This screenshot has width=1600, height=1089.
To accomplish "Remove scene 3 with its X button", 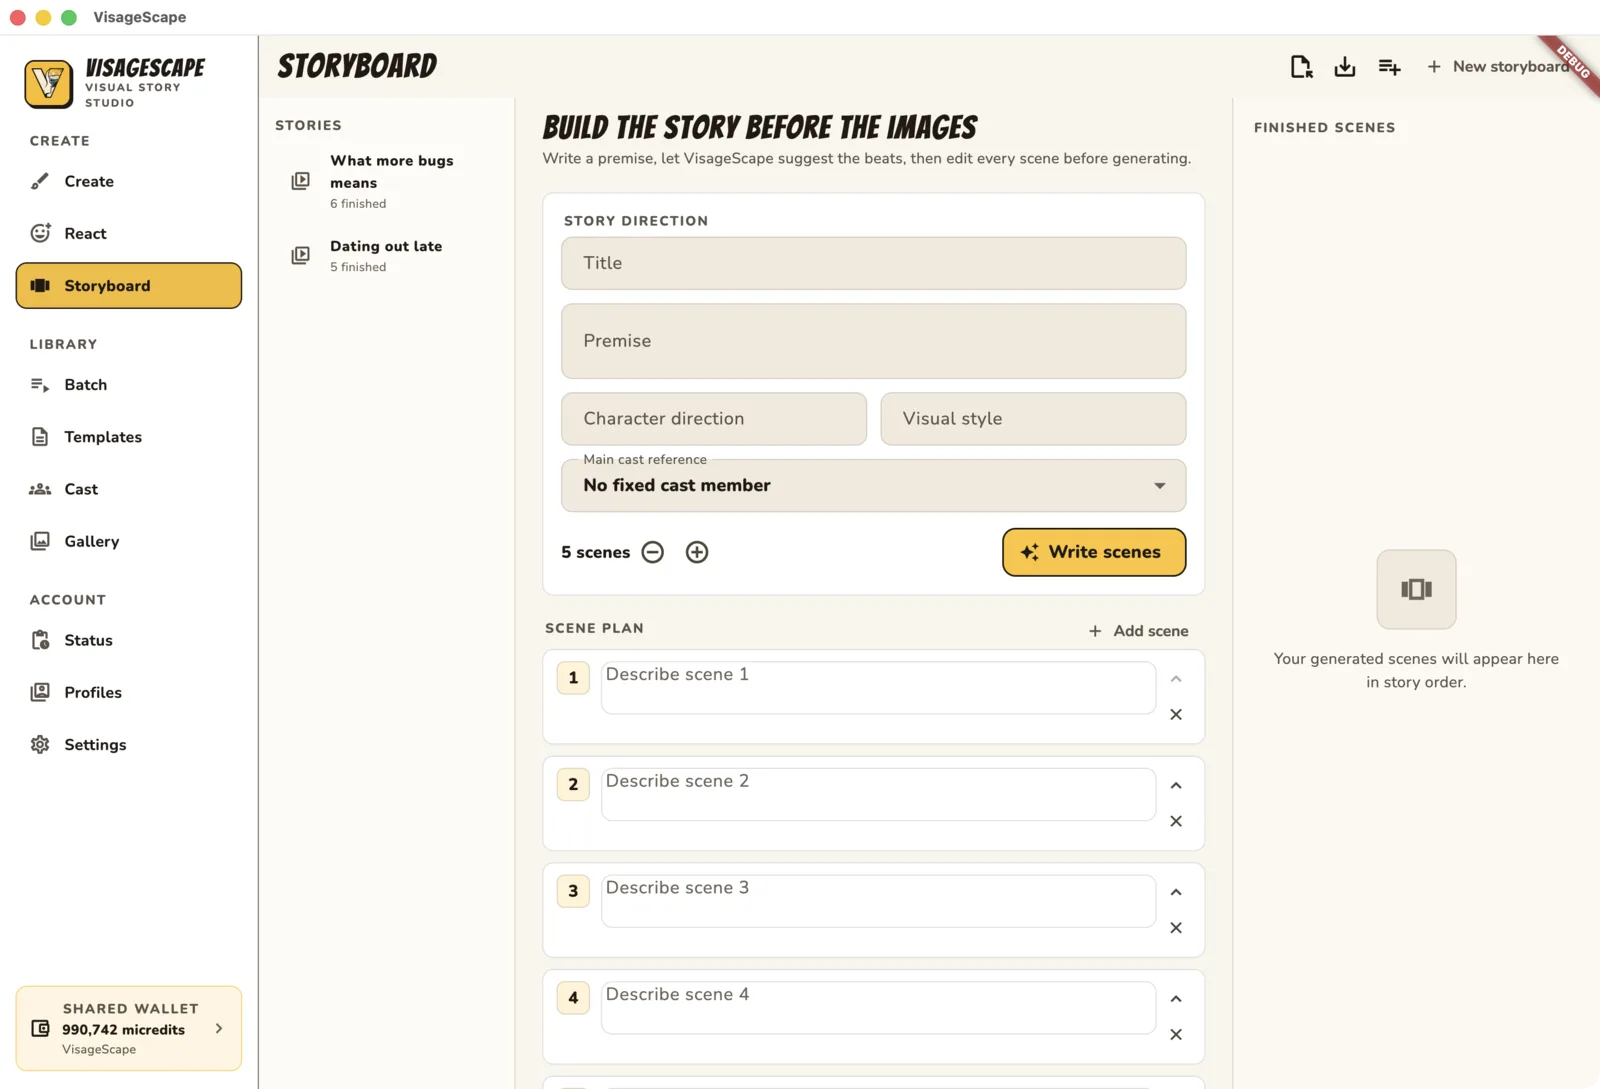I will coord(1176,928).
